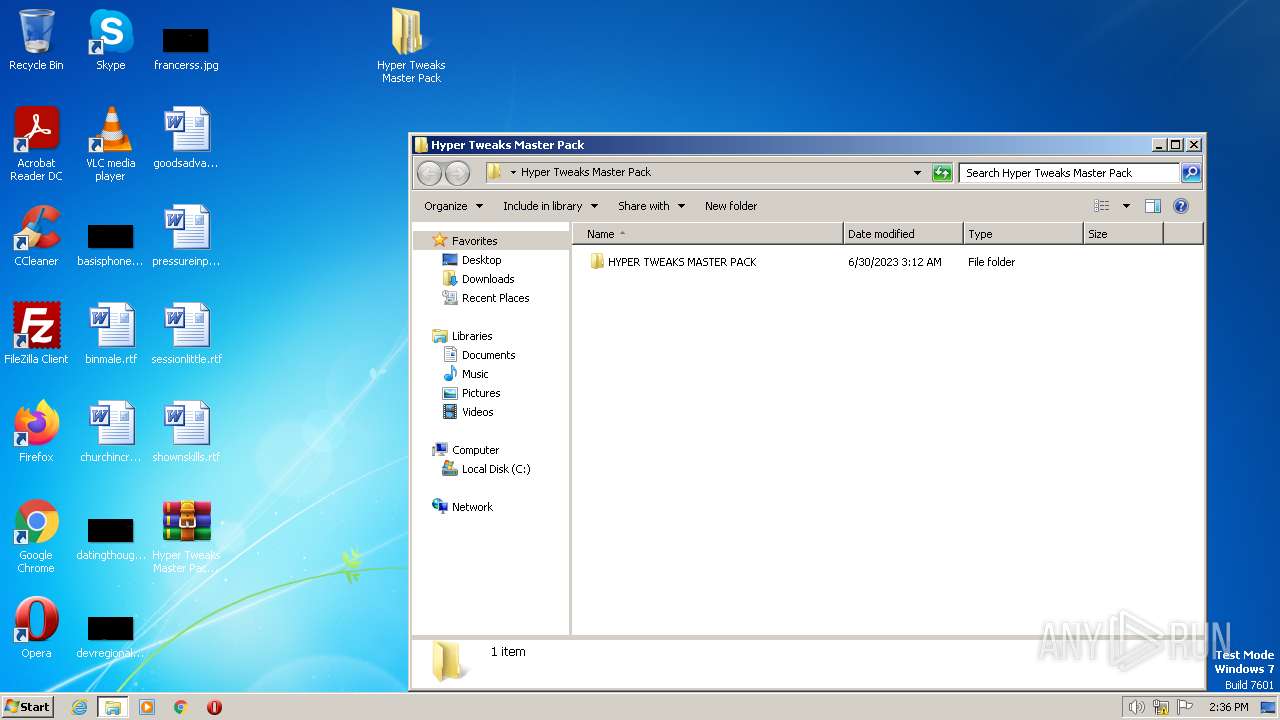Launch Opera from the desktop

click(x=36, y=628)
